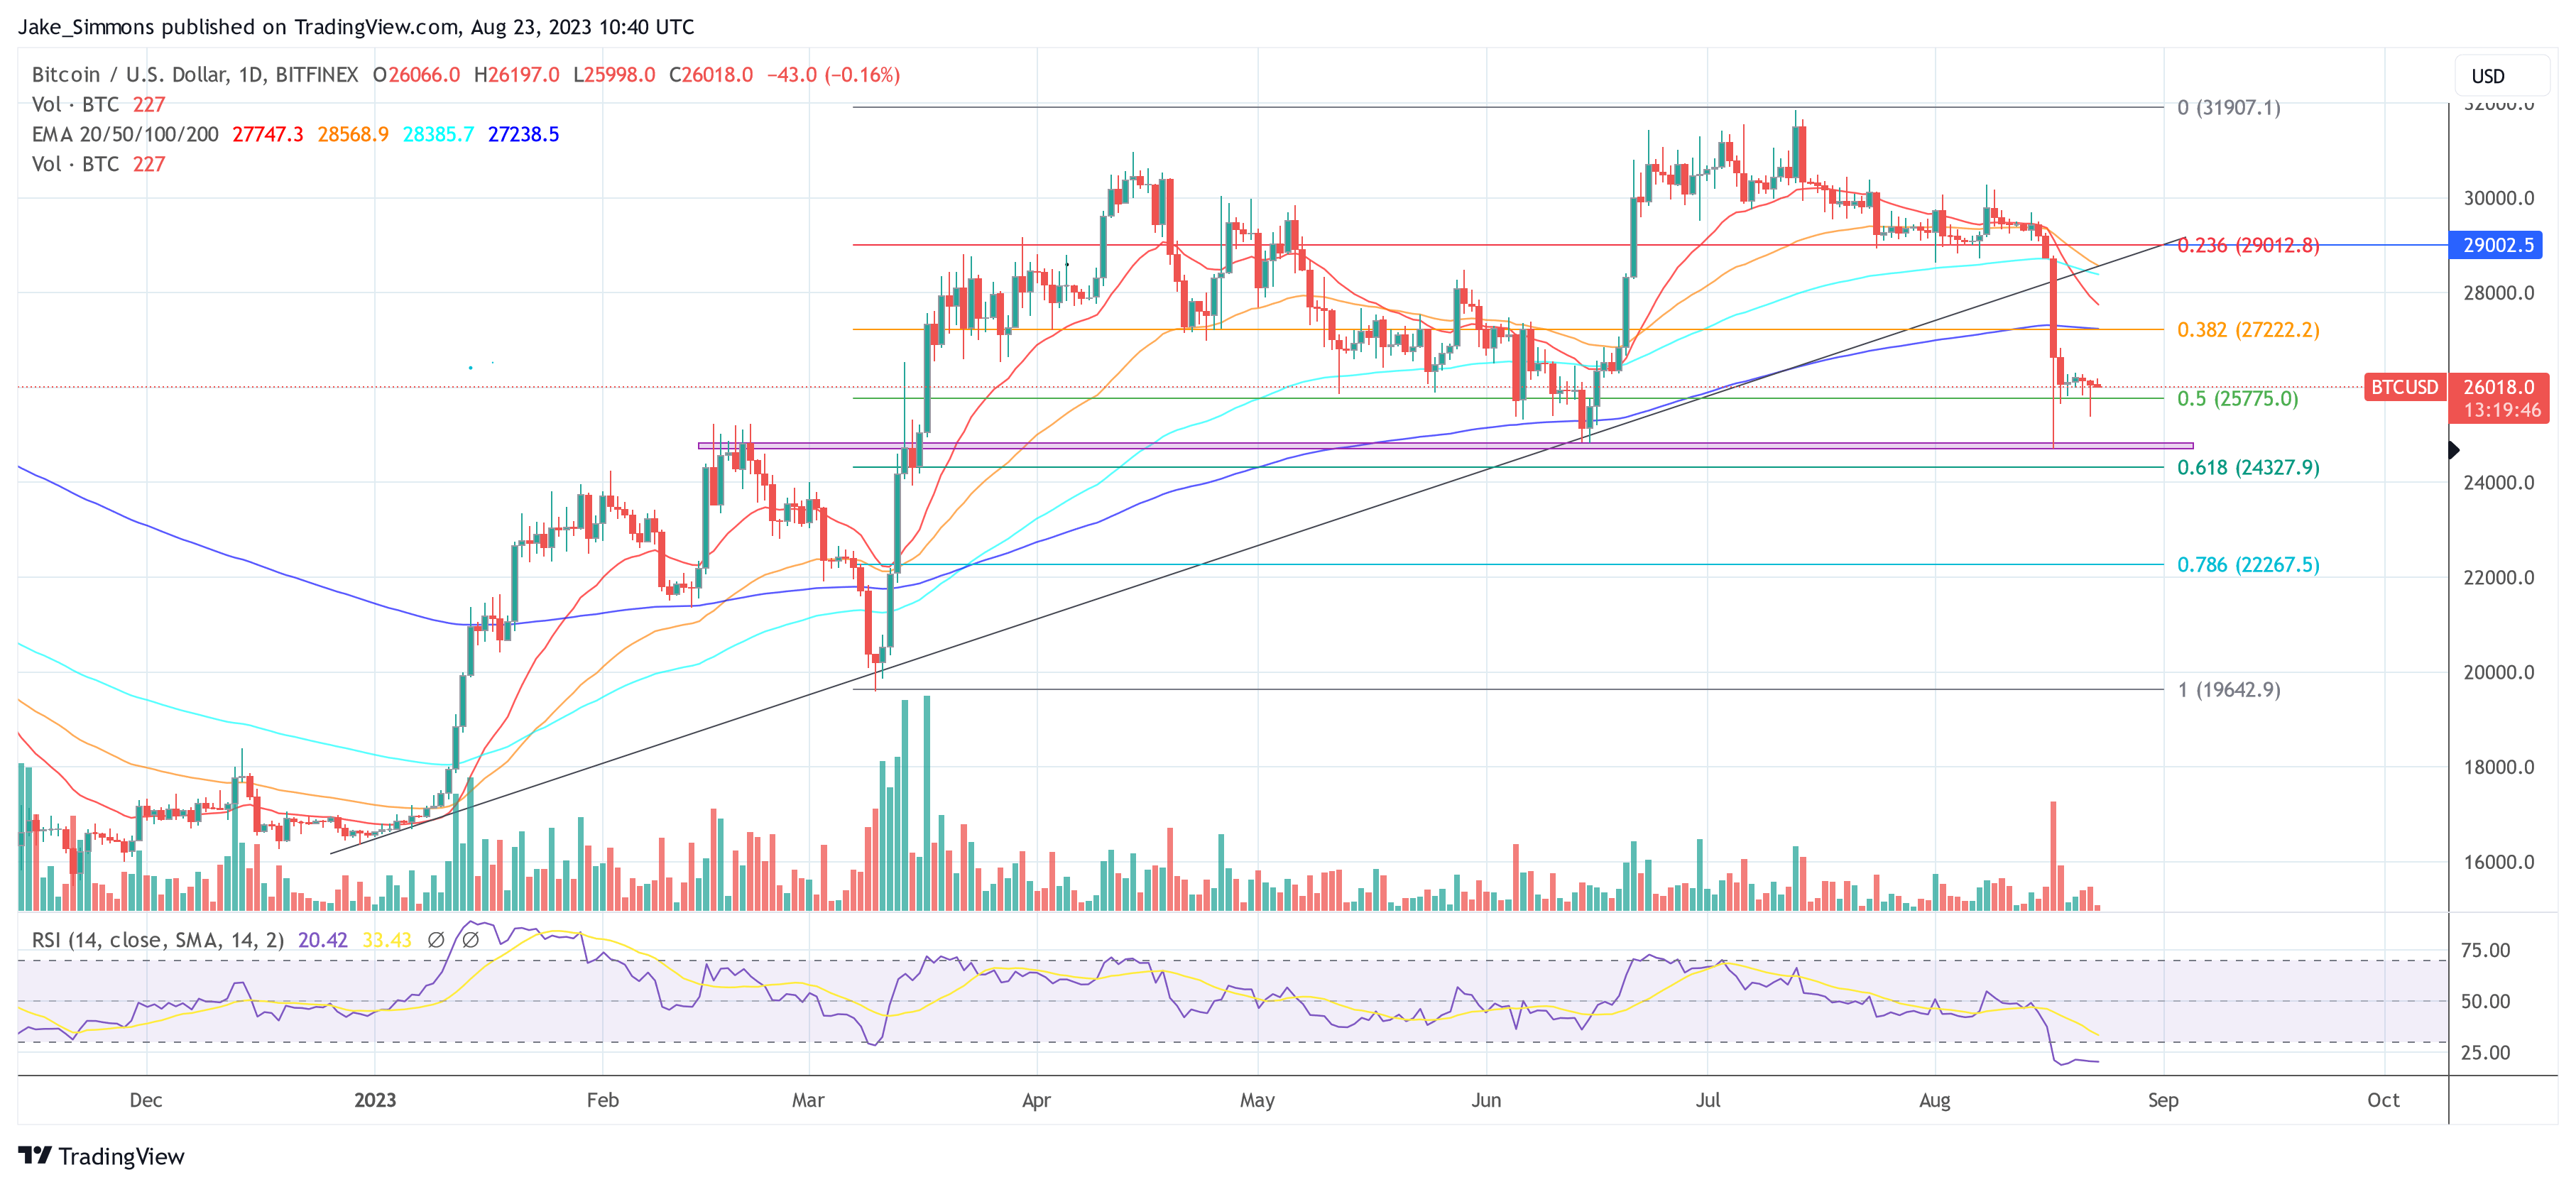Viewport: 2576px width, 1187px height.
Task: Click the red BTCUSD price tag
Action: point(2404,387)
